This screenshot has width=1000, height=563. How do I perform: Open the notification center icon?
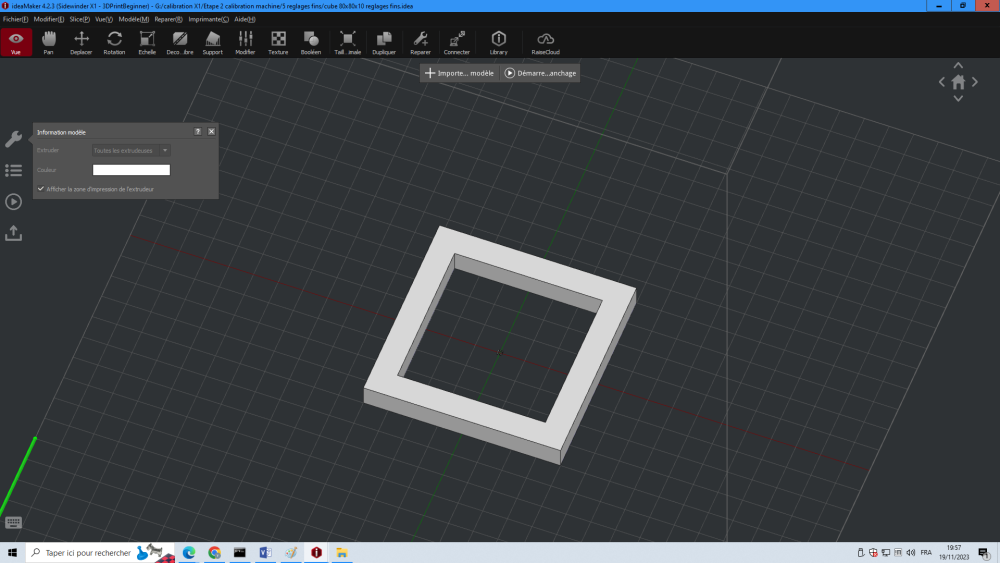984,553
